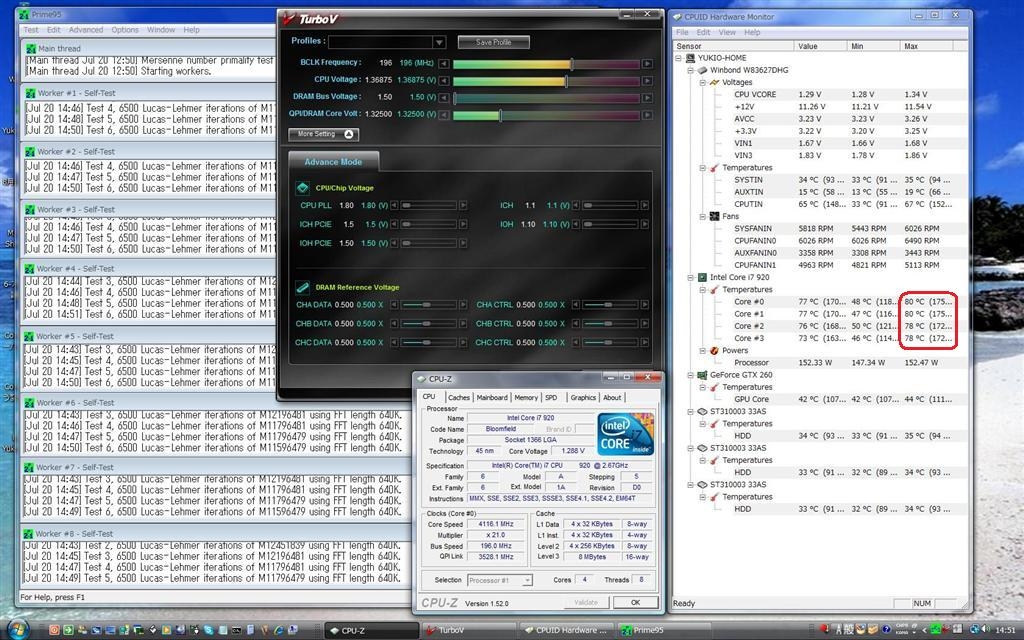Click the Sensor column header

click(x=734, y=46)
